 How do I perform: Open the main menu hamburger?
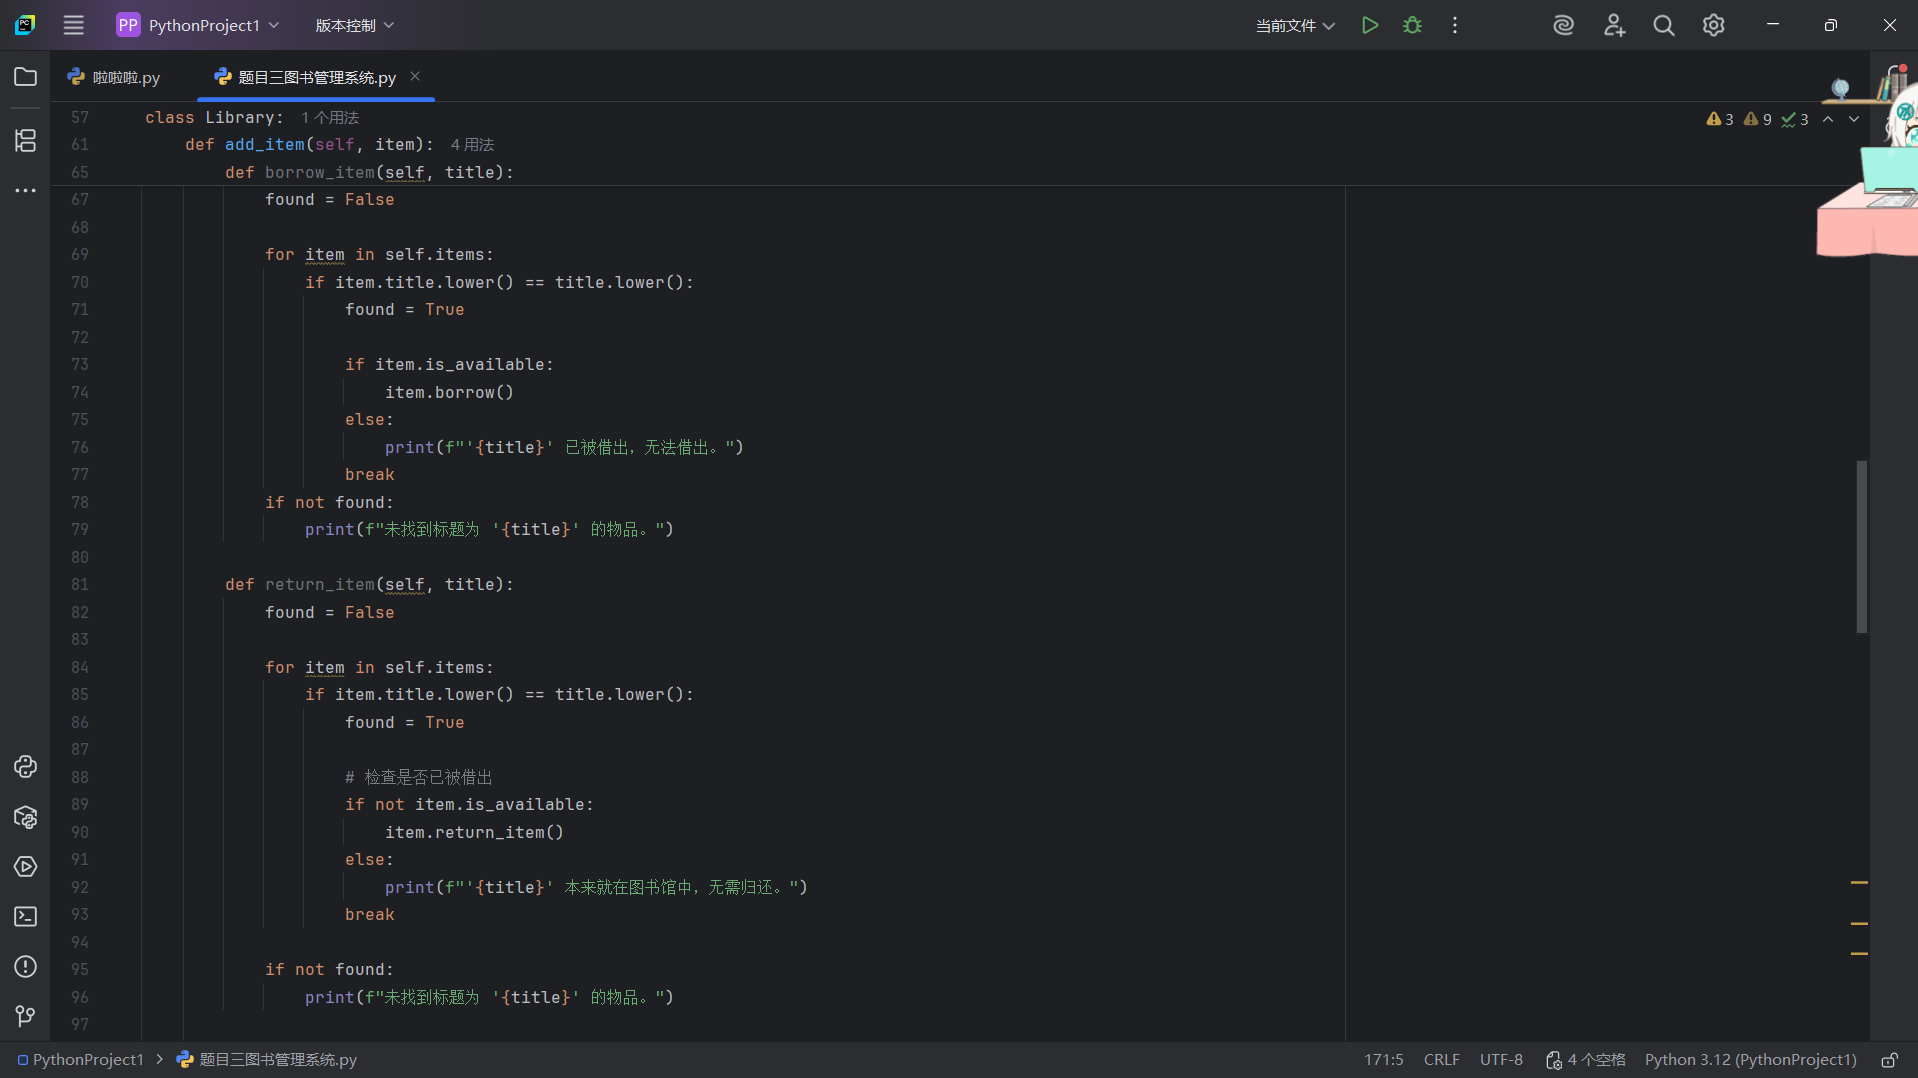pyautogui.click(x=73, y=25)
